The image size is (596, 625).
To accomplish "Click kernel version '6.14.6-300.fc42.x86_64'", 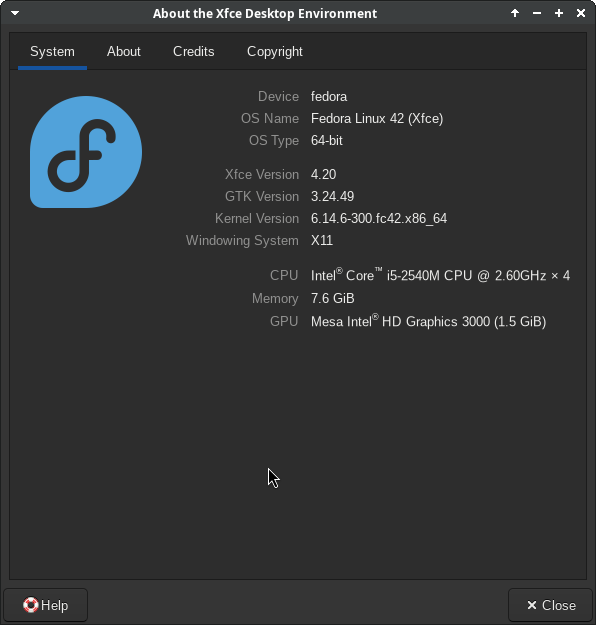I will (x=379, y=218).
